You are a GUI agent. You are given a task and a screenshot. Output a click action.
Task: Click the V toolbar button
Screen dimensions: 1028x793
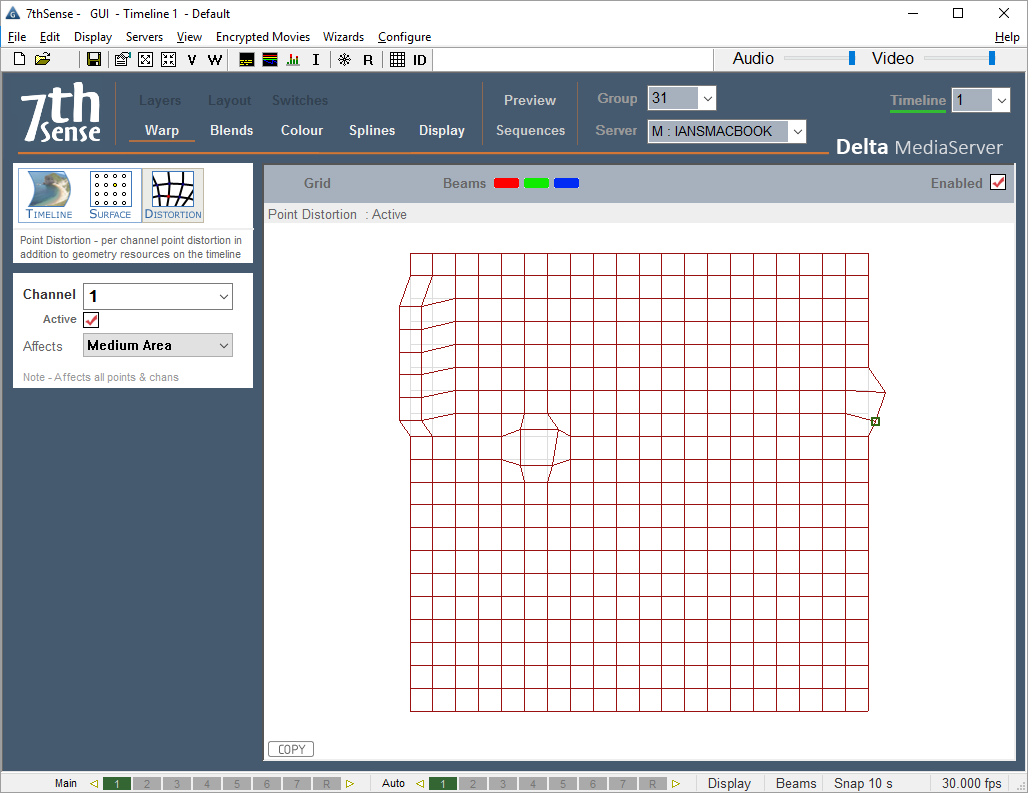[191, 60]
